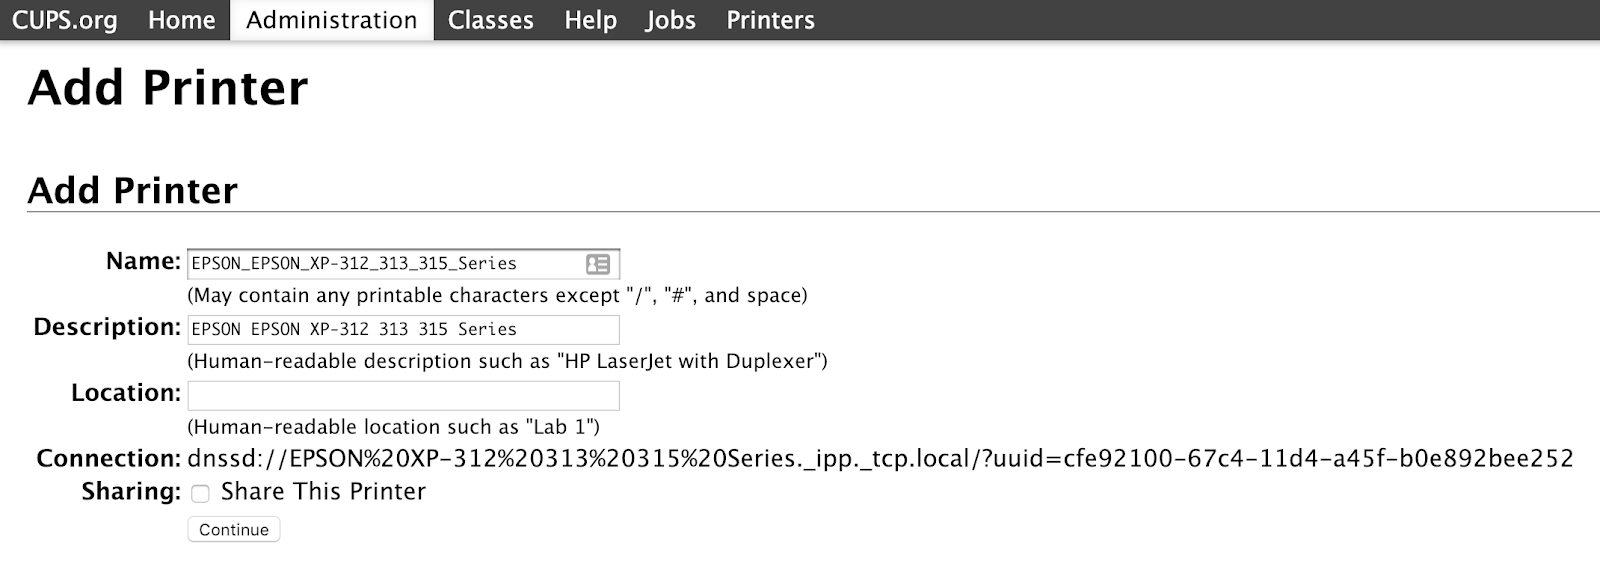This screenshot has width=1600, height=561.
Task: Click the Location field label
Action: click(126, 393)
